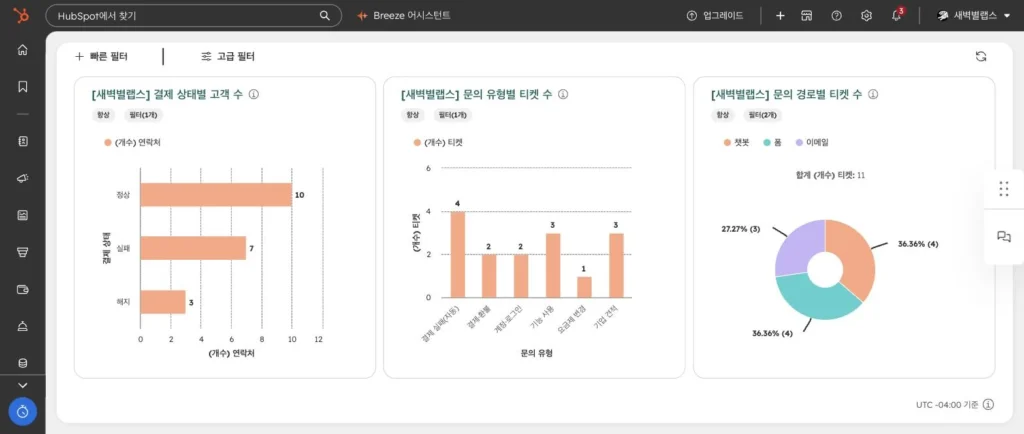This screenshot has height=434, width=1024.
Task: Open the Content icon in sidebar
Action: 23,215
